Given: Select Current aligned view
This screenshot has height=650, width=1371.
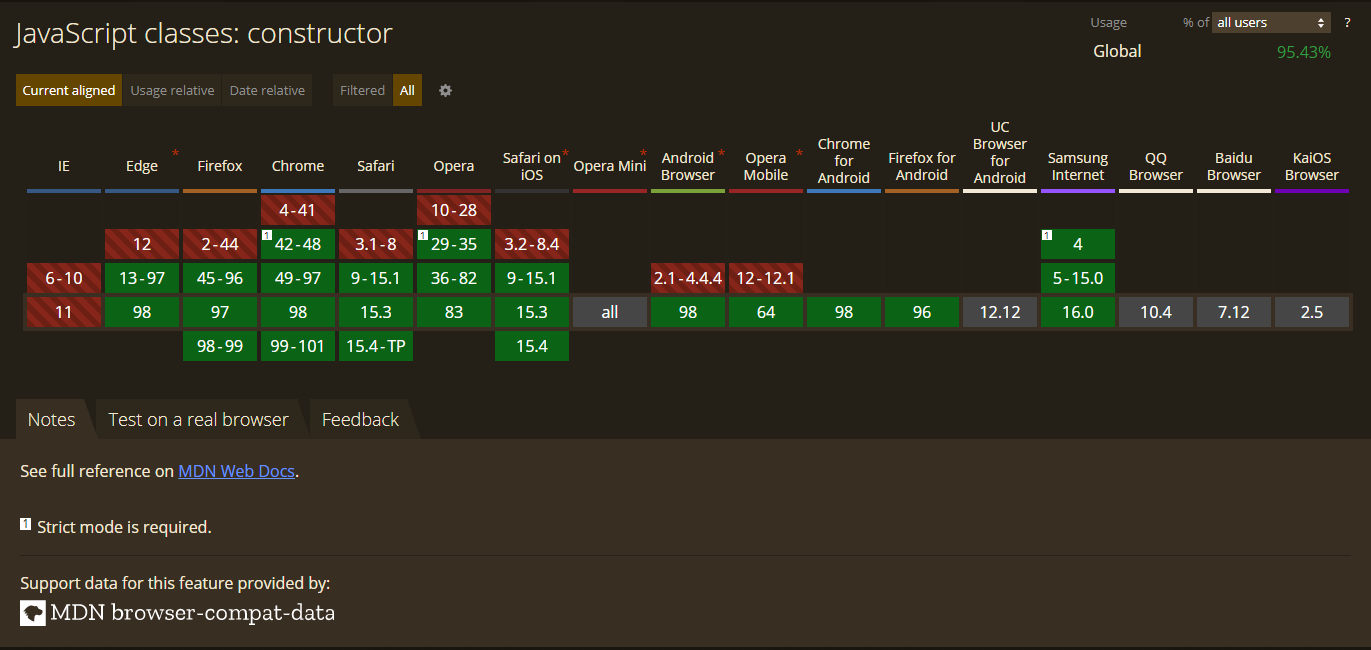Looking at the screenshot, I should click(x=69, y=90).
